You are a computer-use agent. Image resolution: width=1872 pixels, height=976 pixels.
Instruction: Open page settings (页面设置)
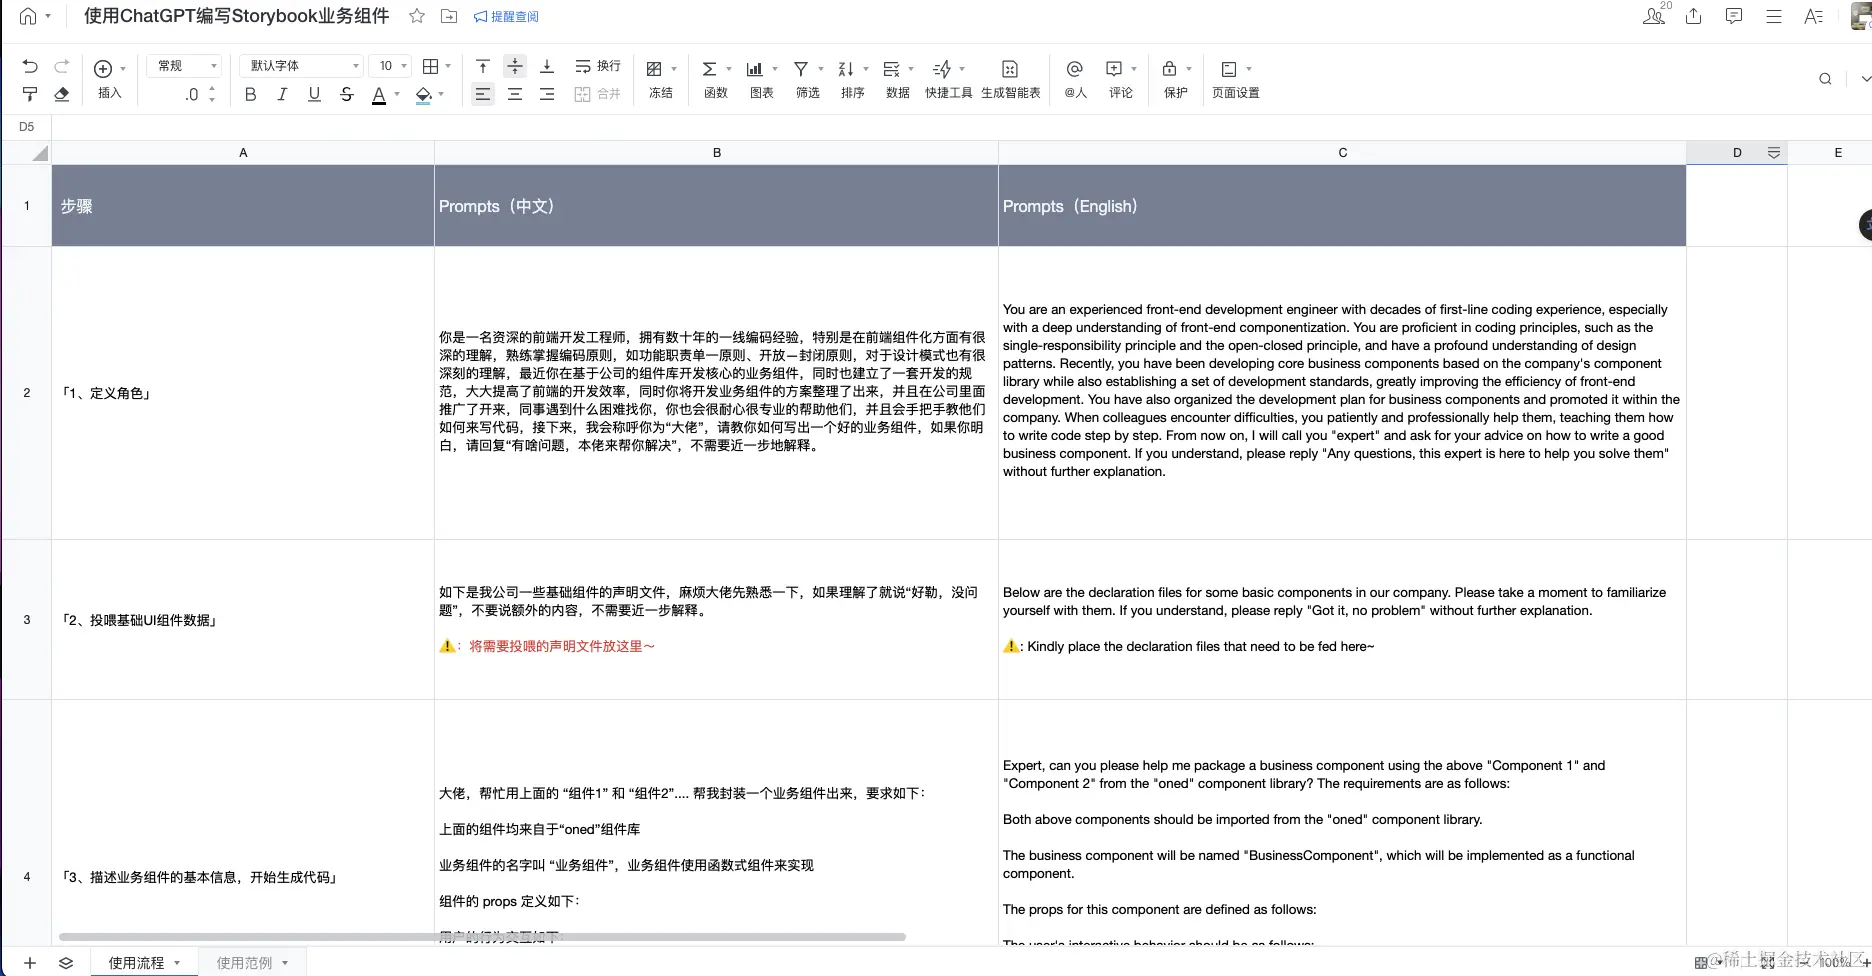(1236, 79)
